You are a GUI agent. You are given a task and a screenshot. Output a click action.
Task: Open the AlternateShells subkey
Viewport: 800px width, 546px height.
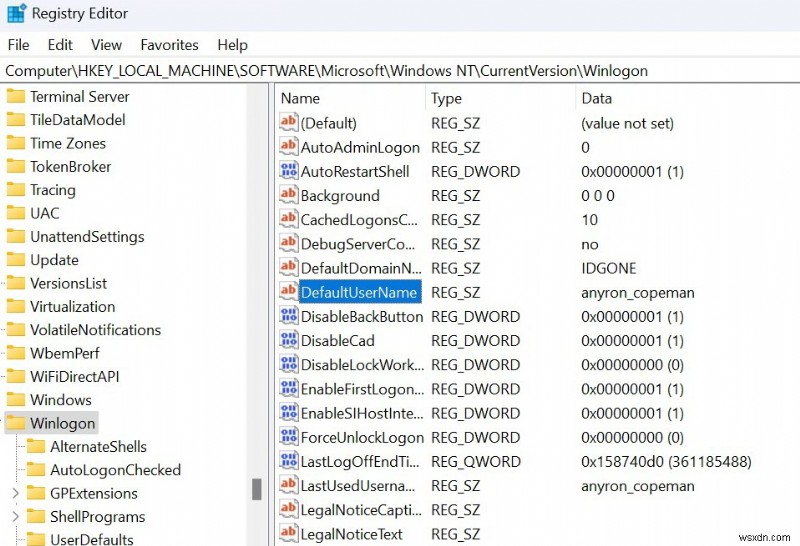98,447
